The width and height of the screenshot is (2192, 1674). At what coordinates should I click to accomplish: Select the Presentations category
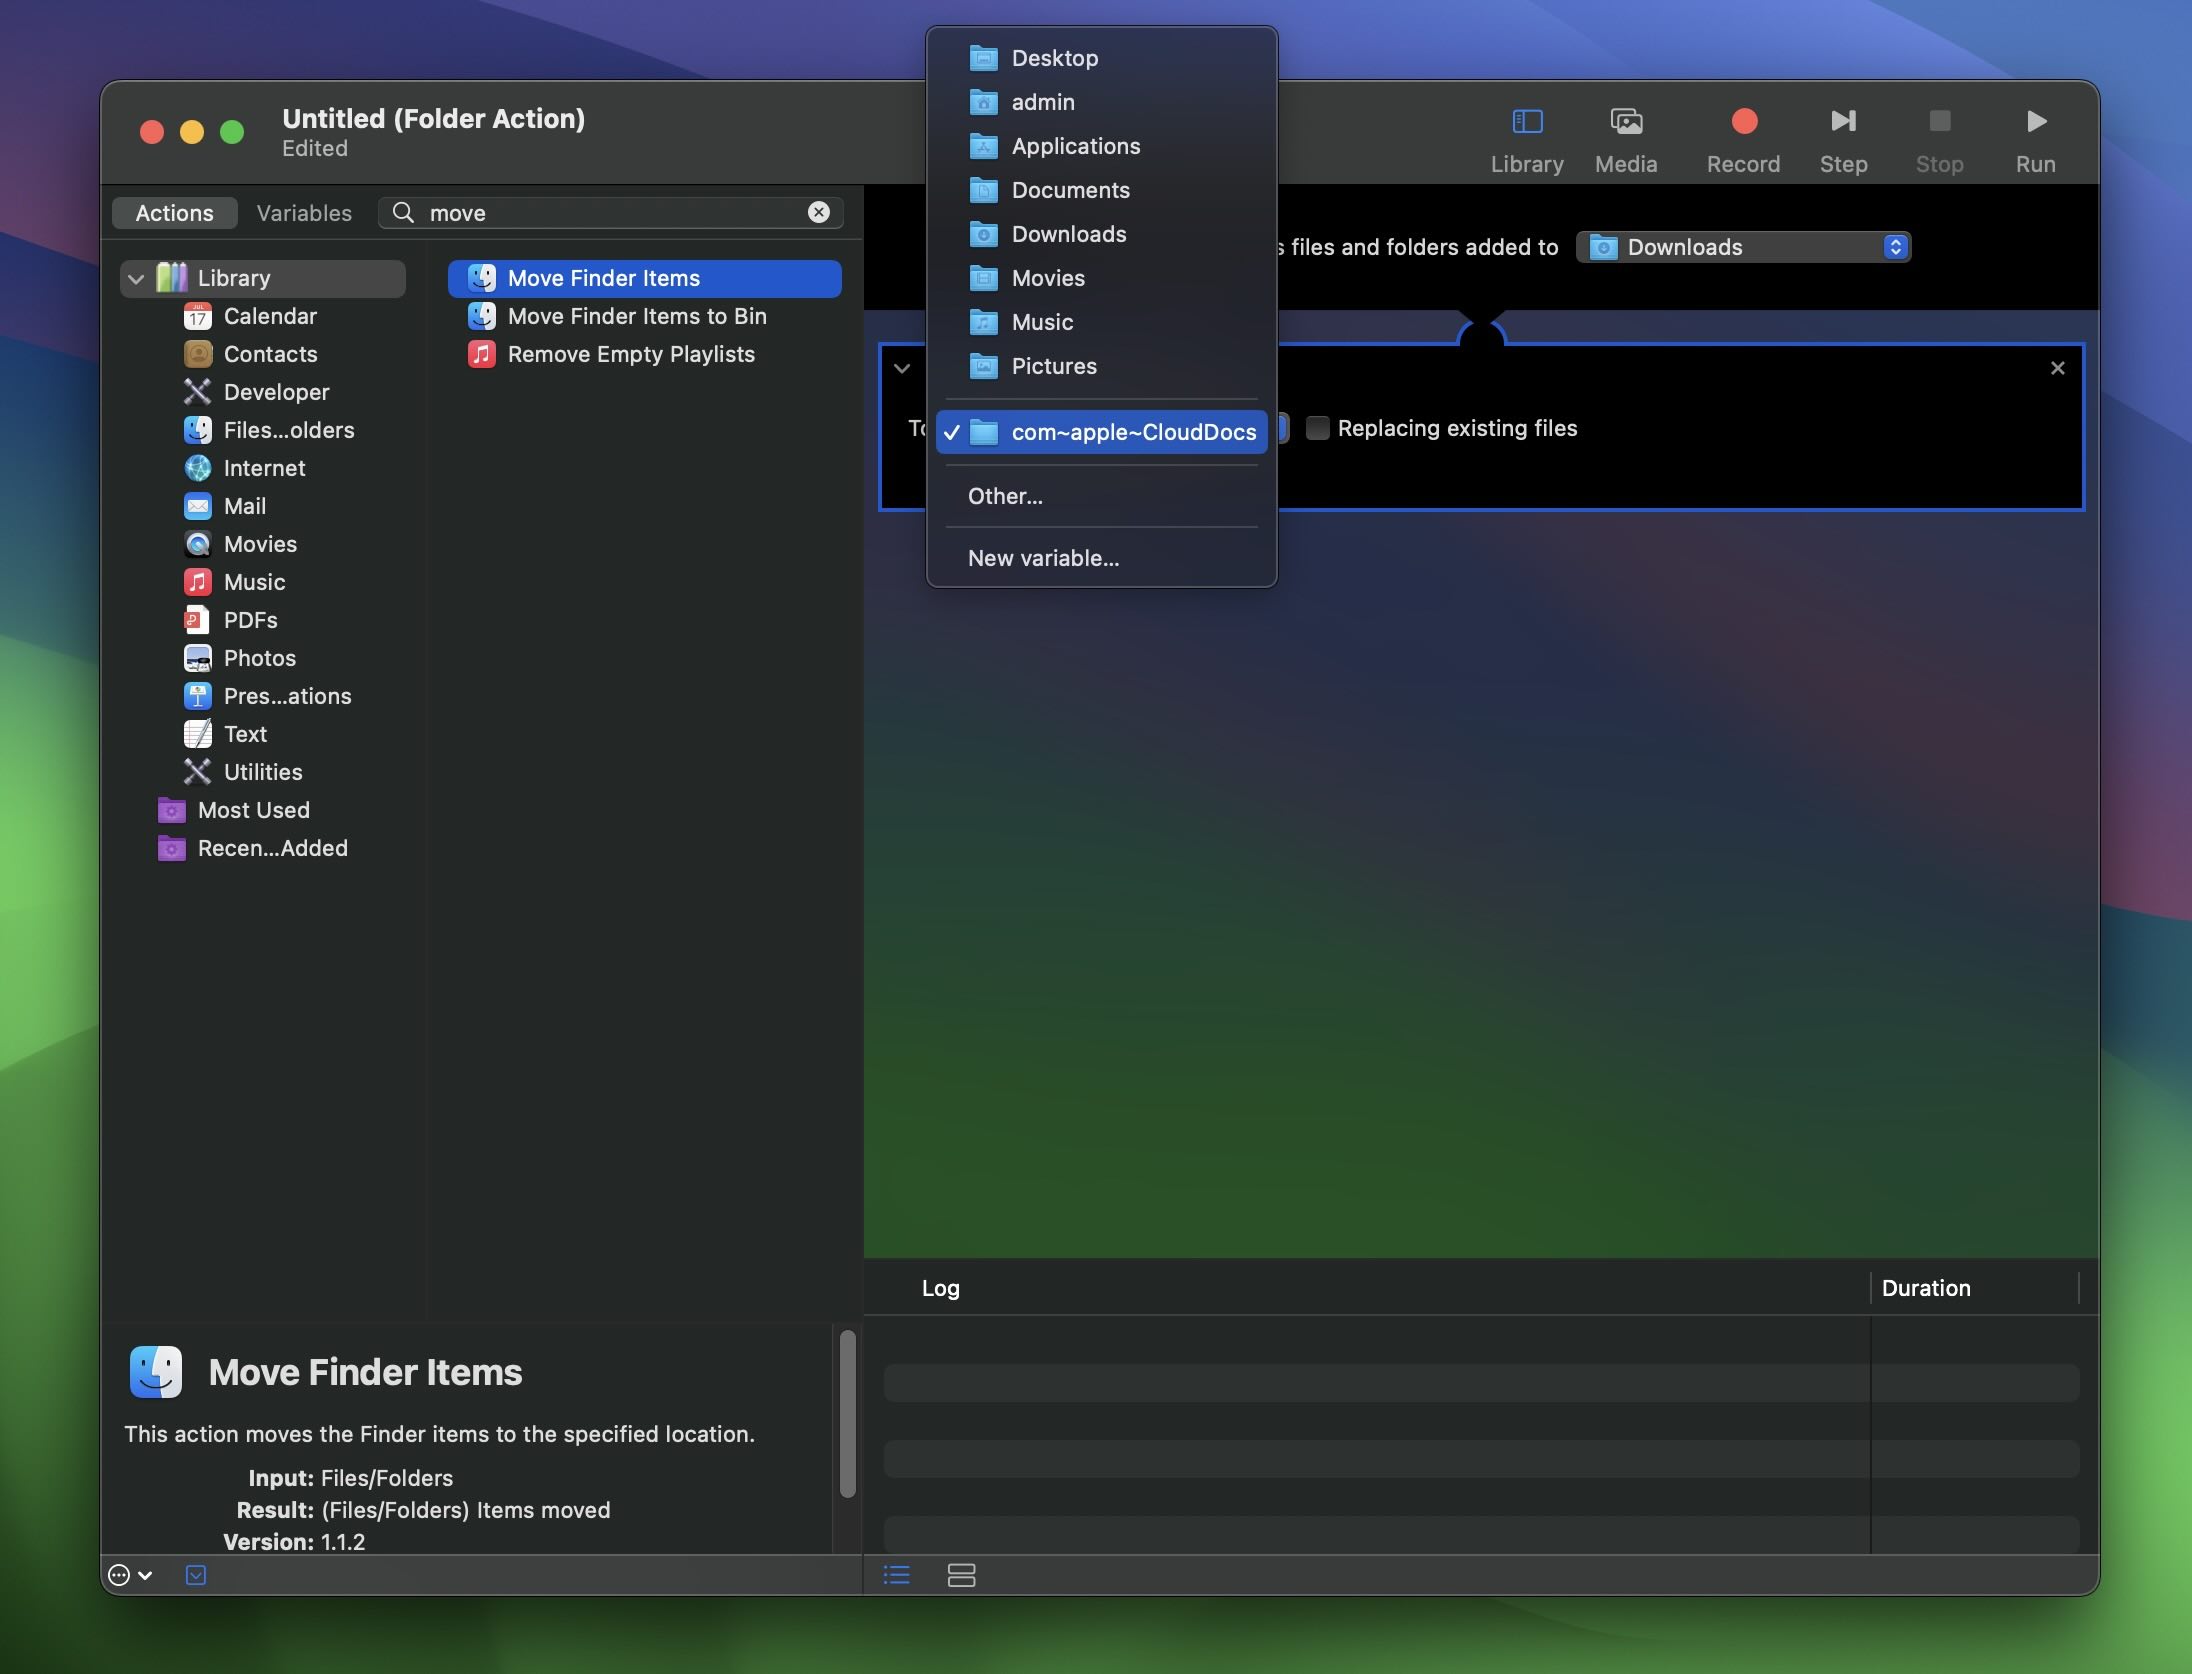287,696
